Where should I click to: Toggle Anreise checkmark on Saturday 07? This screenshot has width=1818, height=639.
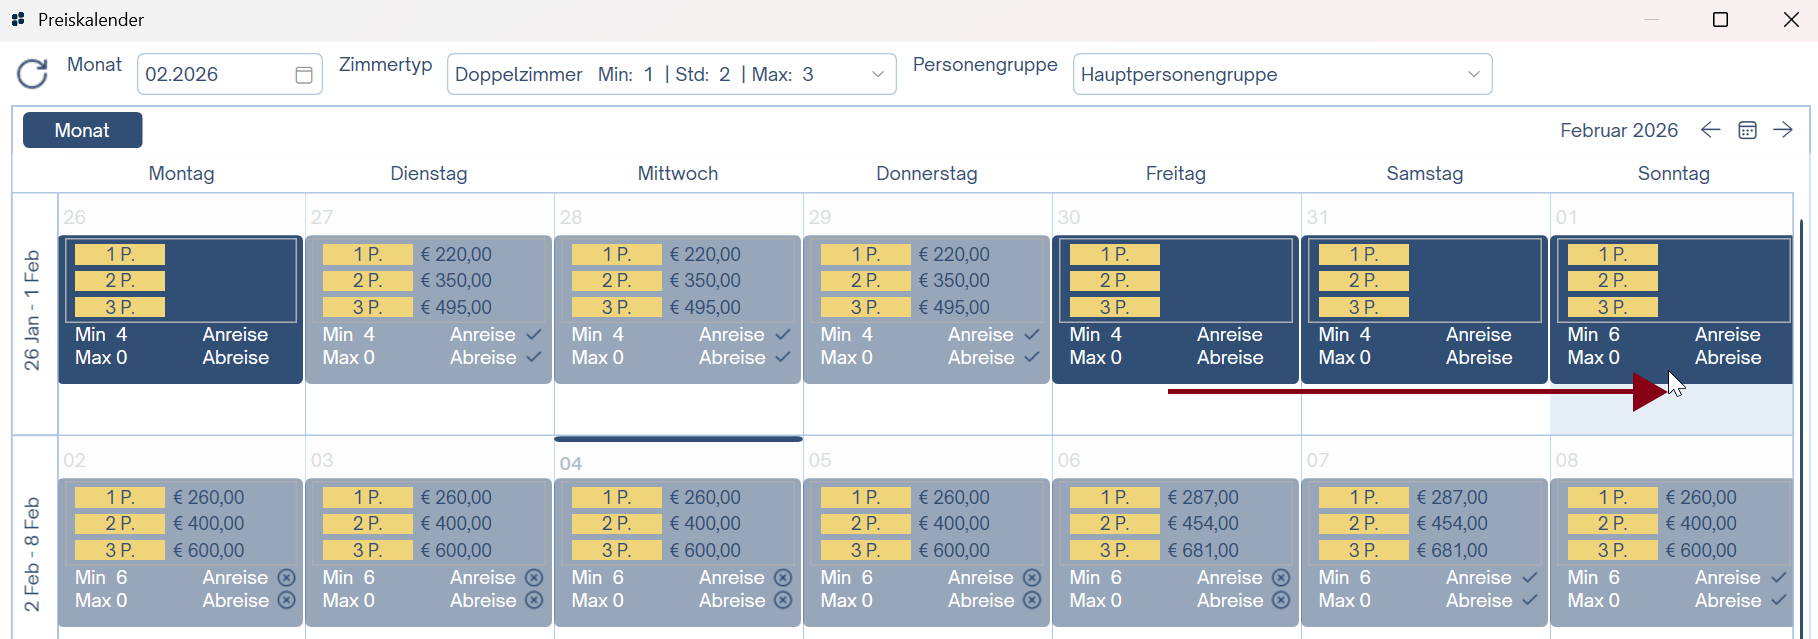tap(1529, 577)
